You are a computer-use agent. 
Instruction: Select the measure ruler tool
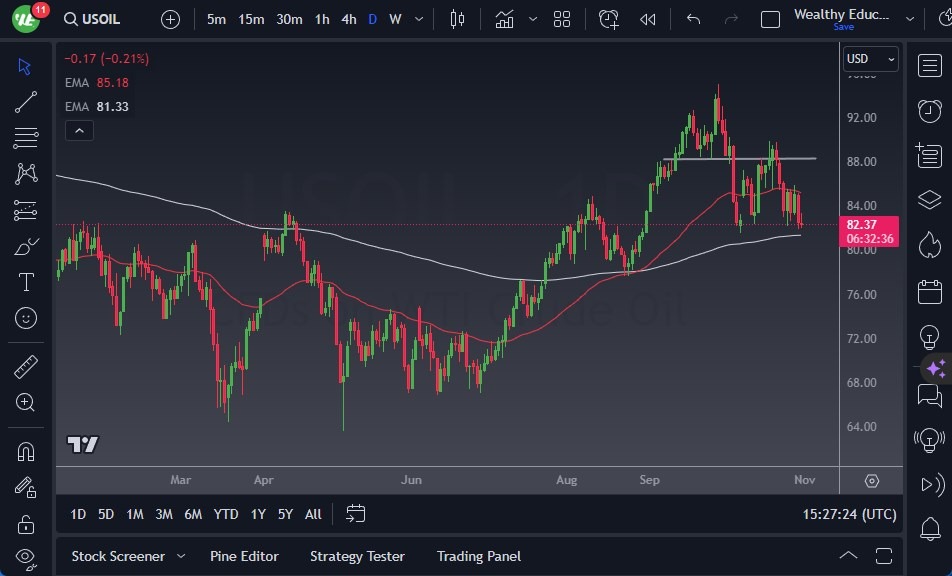(24, 366)
